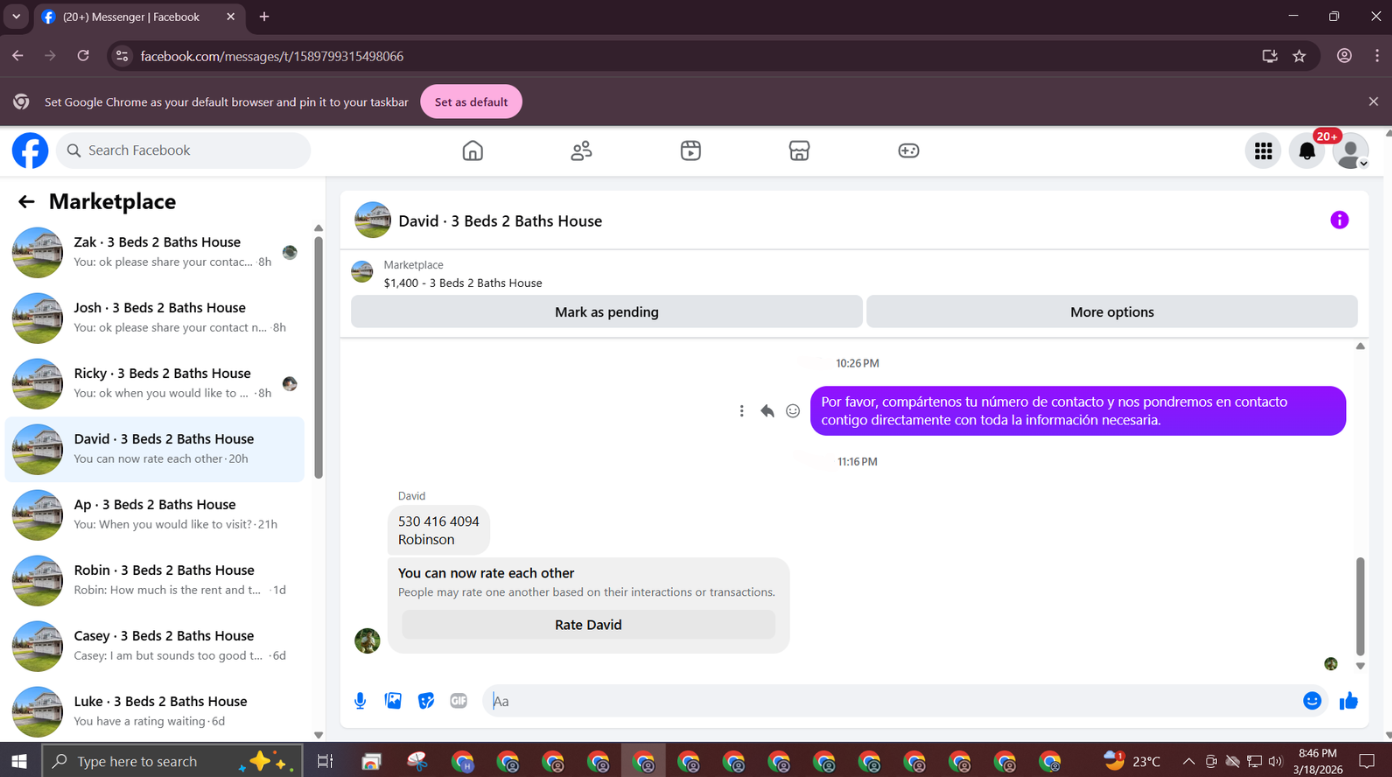This screenshot has height=777, width=1392.
Task: Click David's avatar beside rating card
Action: (x=368, y=641)
